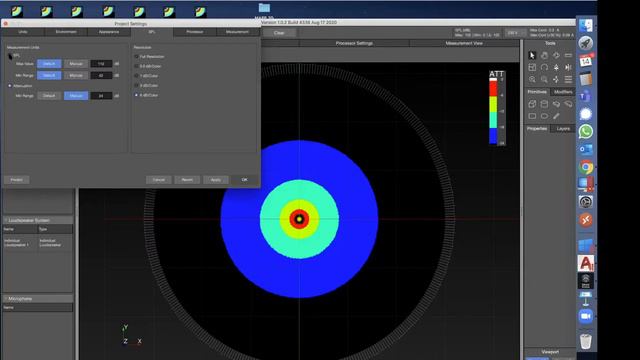Collapse the Loudspeaker System section
Image resolution: width=640 pixels, height=360 pixels.
pyautogui.click(x=6, y=220)
